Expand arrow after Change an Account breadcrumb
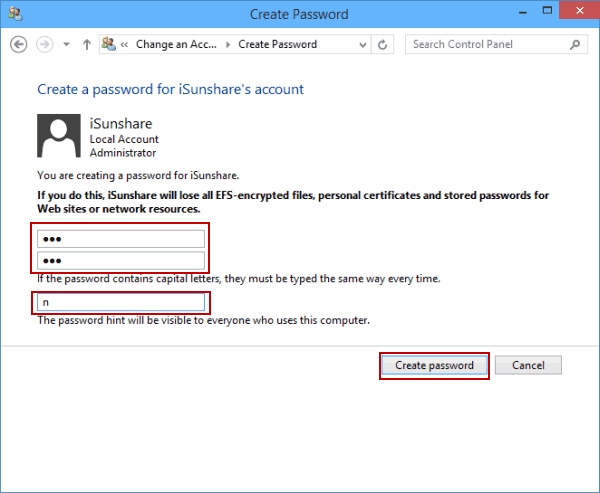The width and height of the screenshot is (600, 493). coord(228,45)
